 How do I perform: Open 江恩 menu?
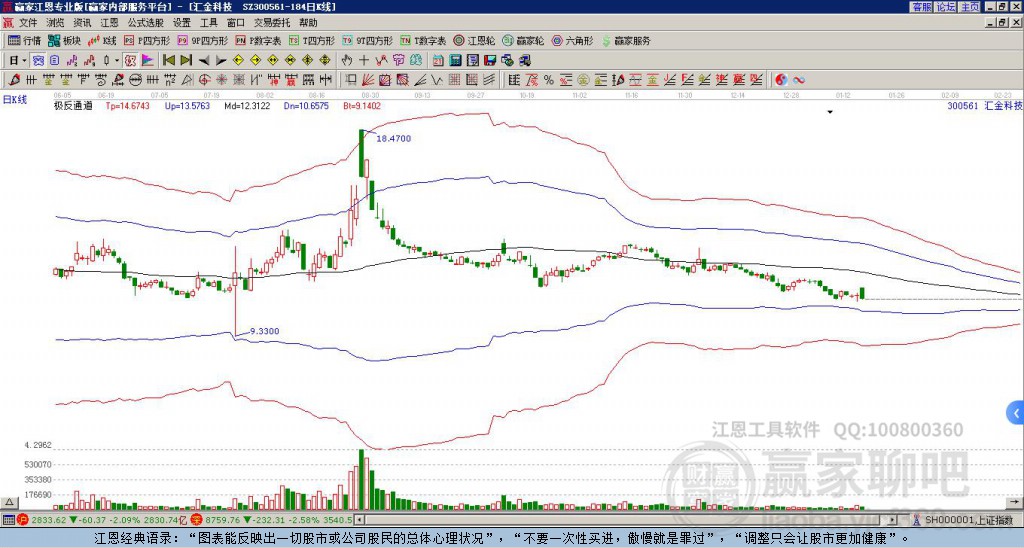109,23
